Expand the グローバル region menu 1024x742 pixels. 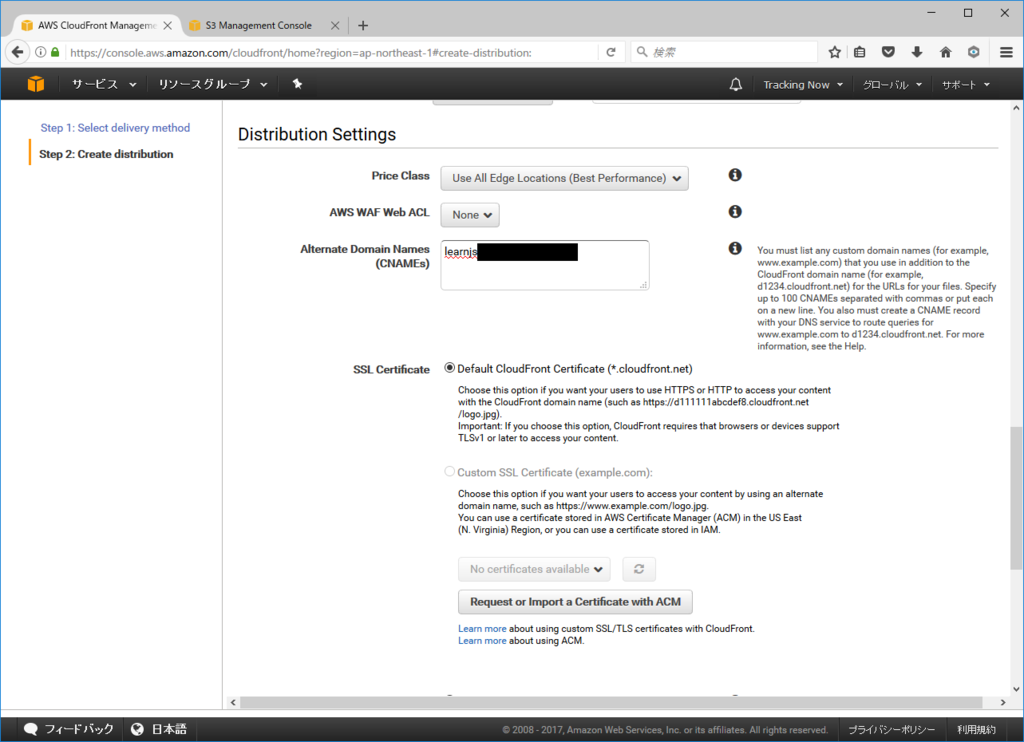click(x=892, y=85)
